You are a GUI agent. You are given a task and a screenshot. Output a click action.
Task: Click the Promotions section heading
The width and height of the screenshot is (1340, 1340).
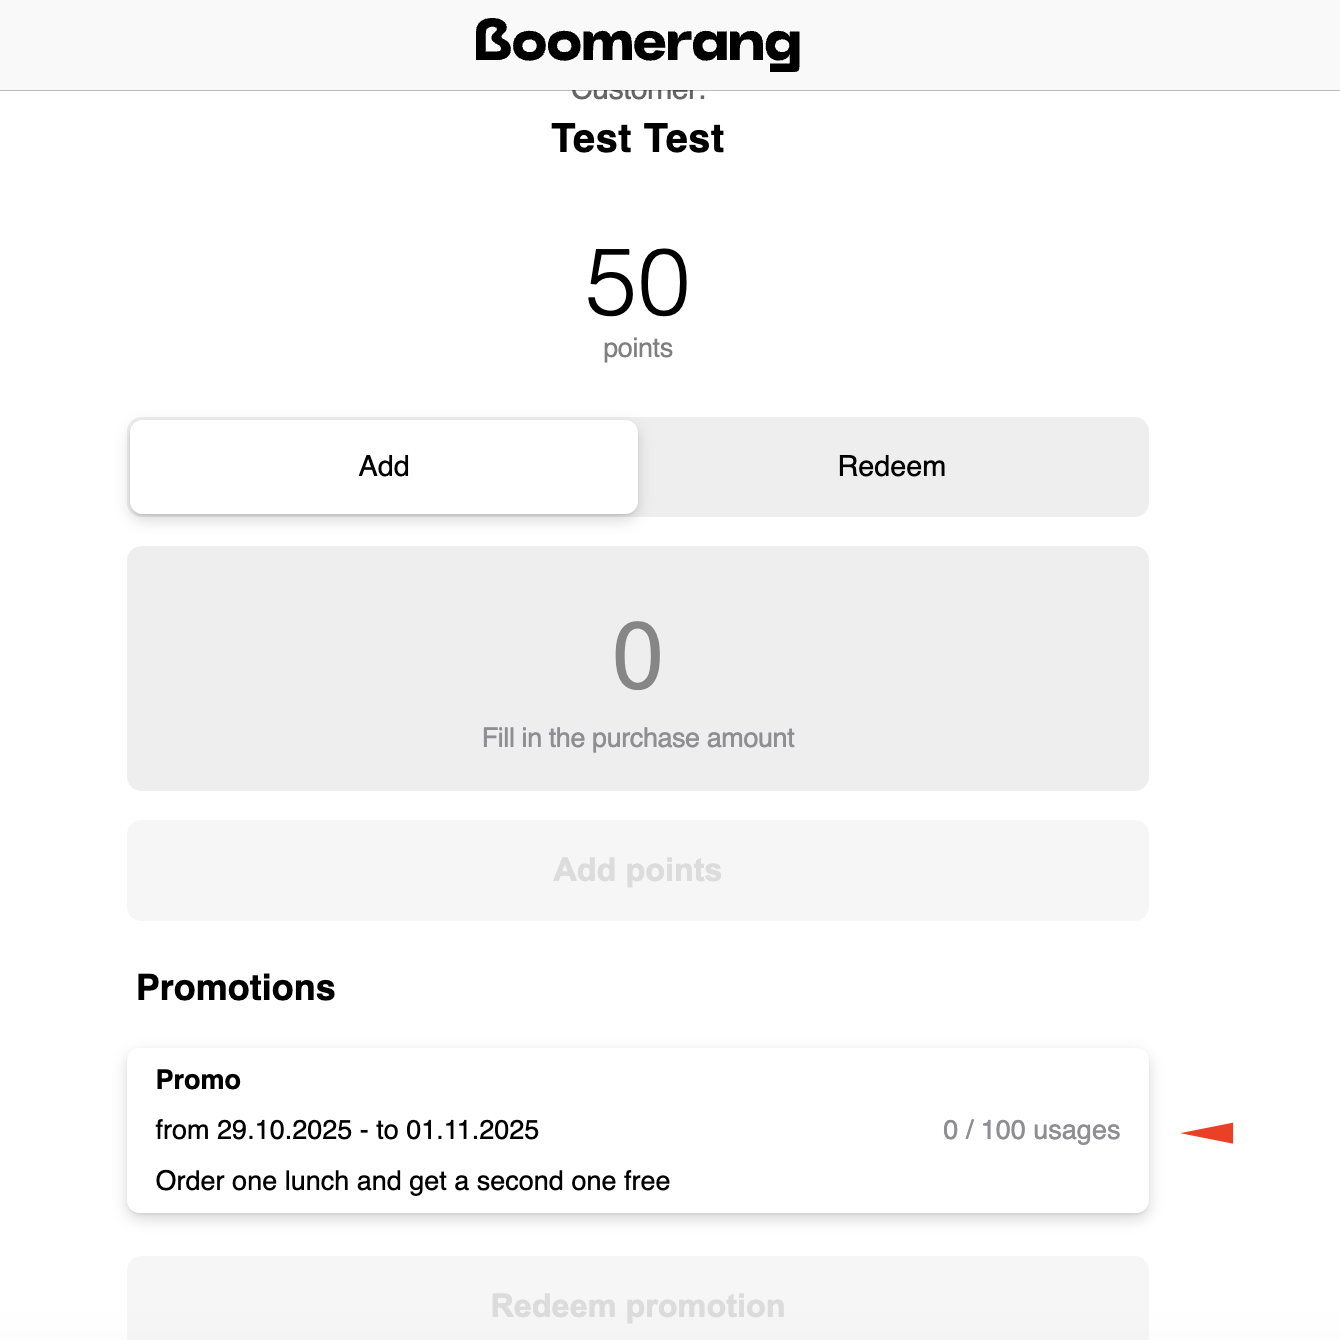pos(236,988)
